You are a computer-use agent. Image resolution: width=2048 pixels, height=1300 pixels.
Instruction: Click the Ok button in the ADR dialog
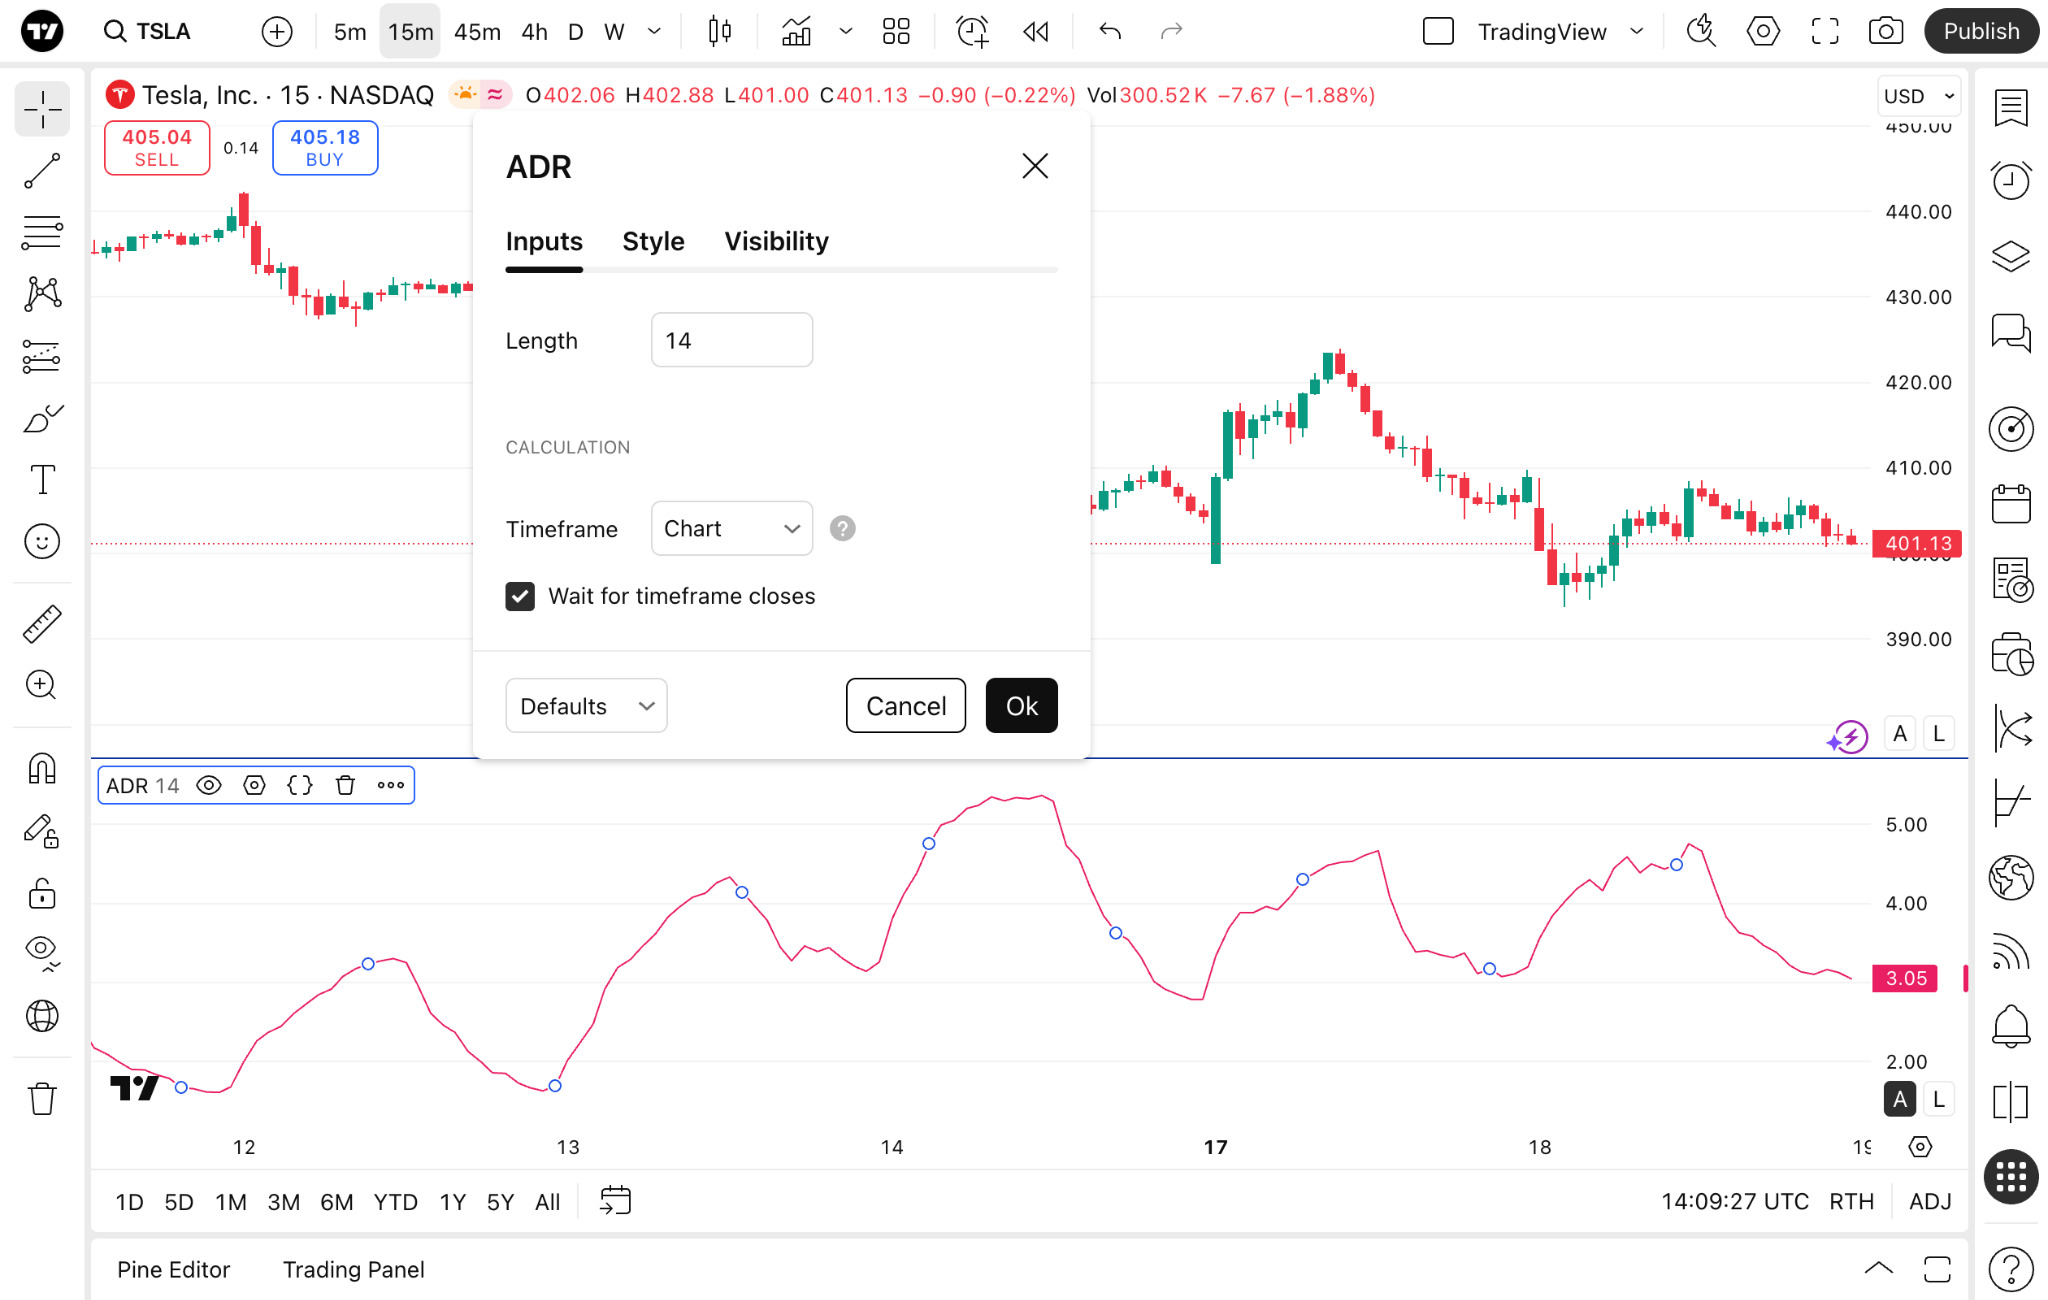pos(1021,706)
